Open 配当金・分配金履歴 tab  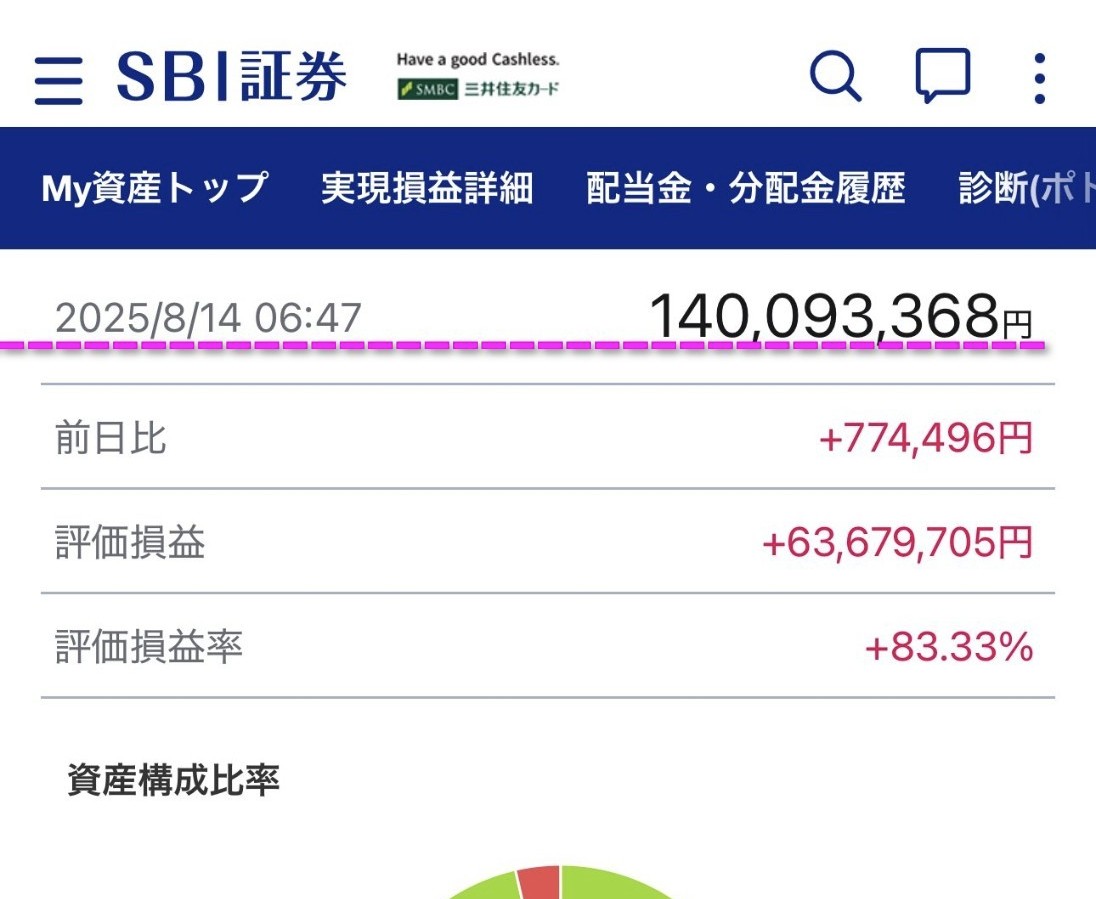[746, 188]
